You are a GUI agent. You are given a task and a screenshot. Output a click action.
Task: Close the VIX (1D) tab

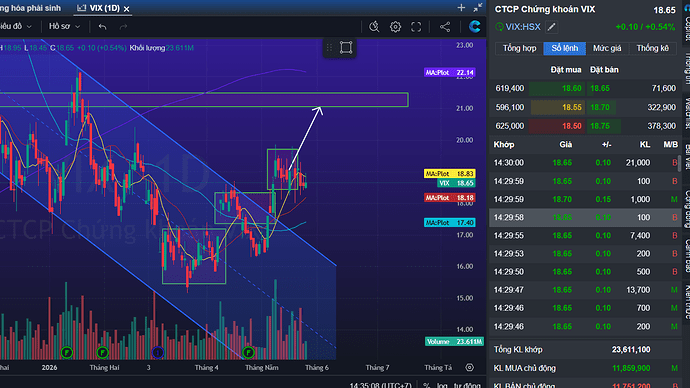[126, 9]
